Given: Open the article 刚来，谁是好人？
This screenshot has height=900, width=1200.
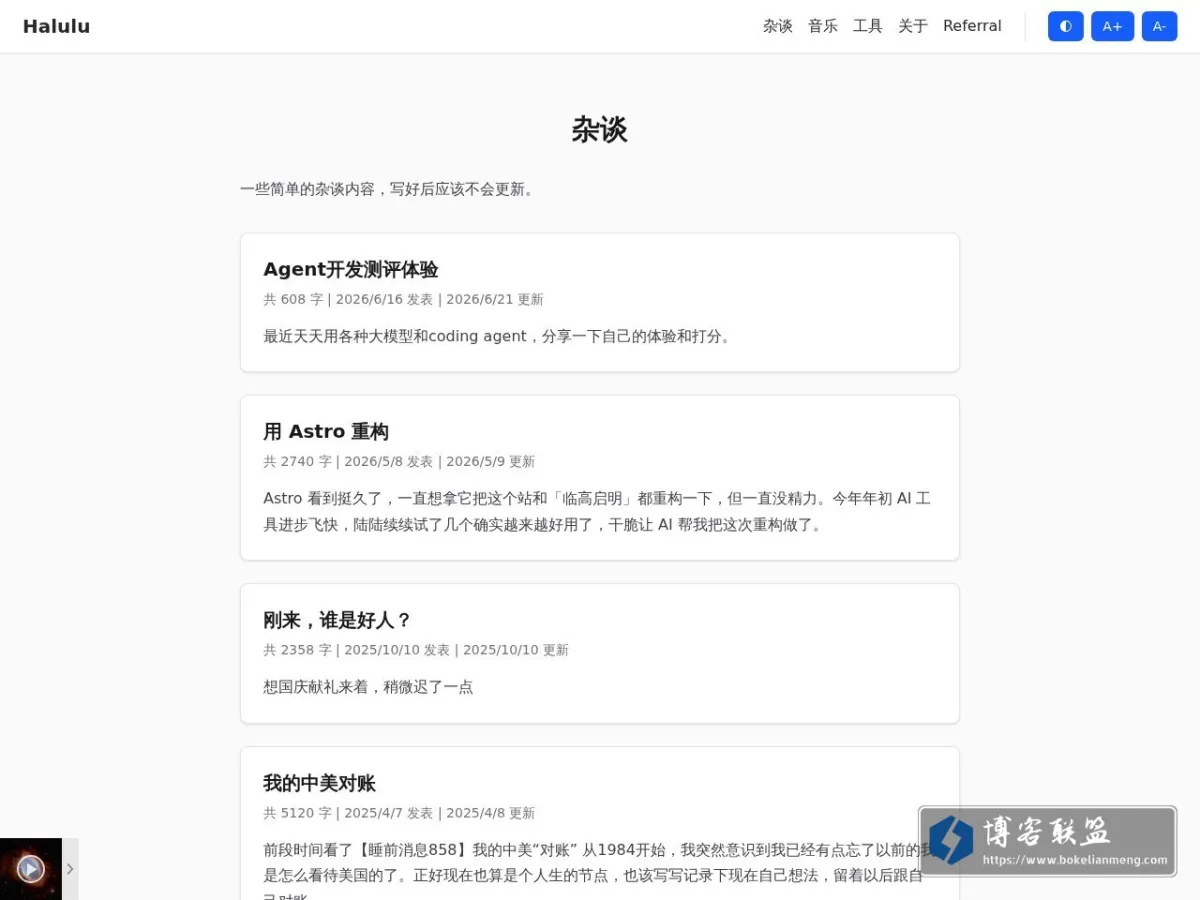Looking at the screenshot, I should [x=338, y=620].
